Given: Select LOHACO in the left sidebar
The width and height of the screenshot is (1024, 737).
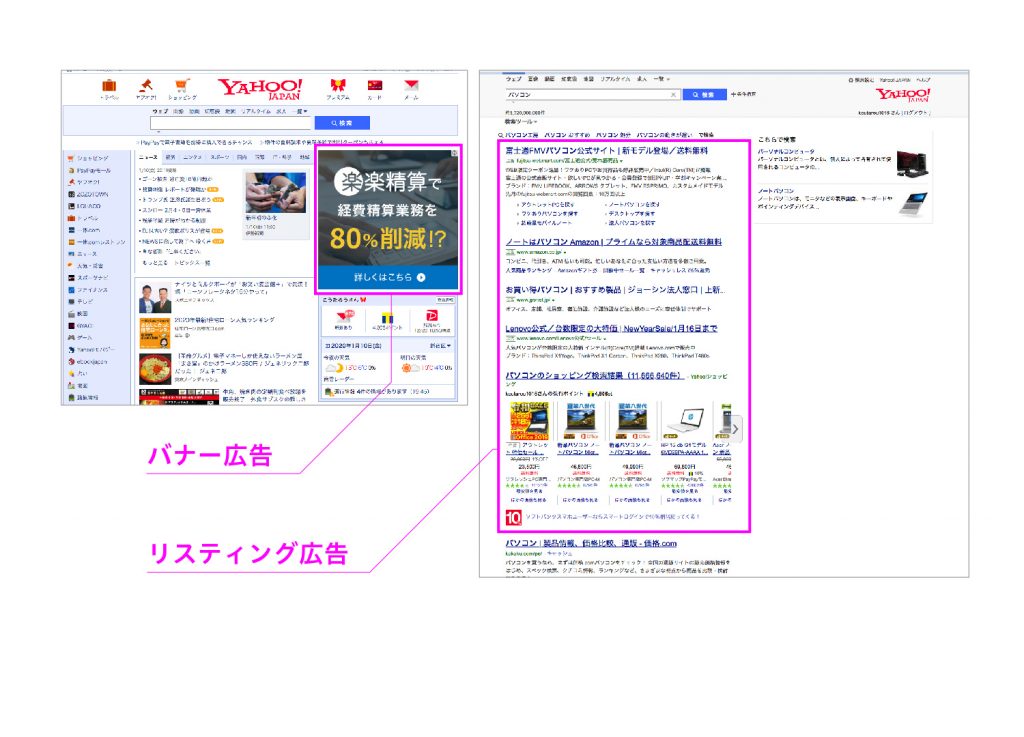Looking at the screenshot, I should 85,206.
